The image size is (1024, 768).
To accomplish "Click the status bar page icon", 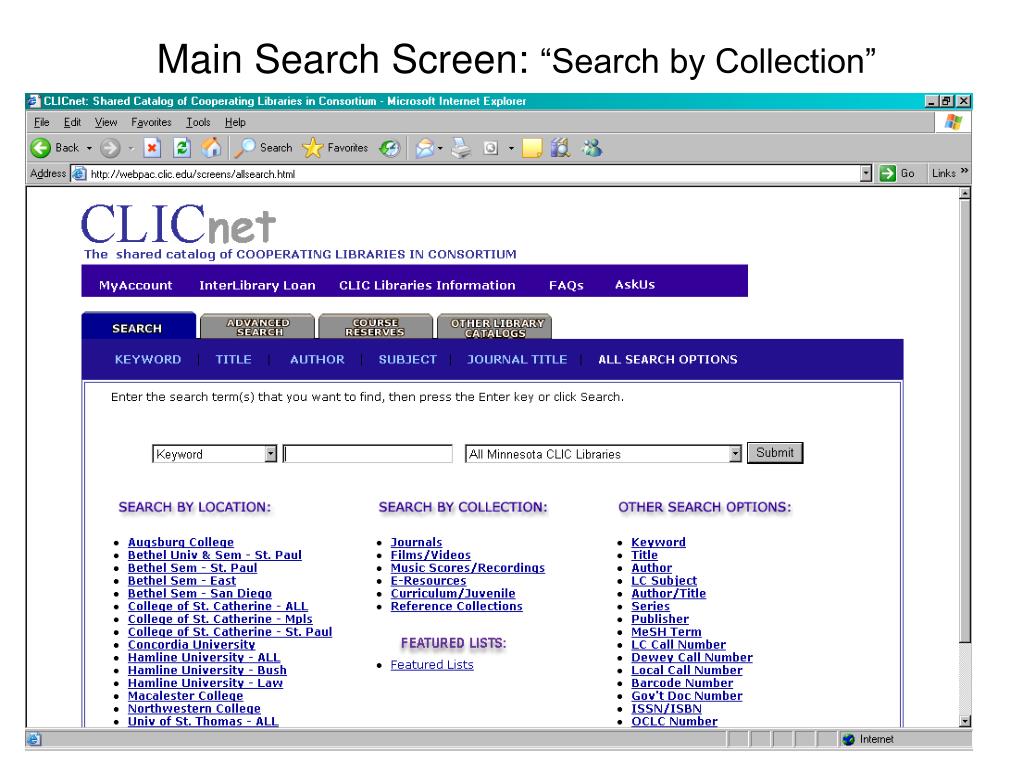I will click(x=34, y=739).
